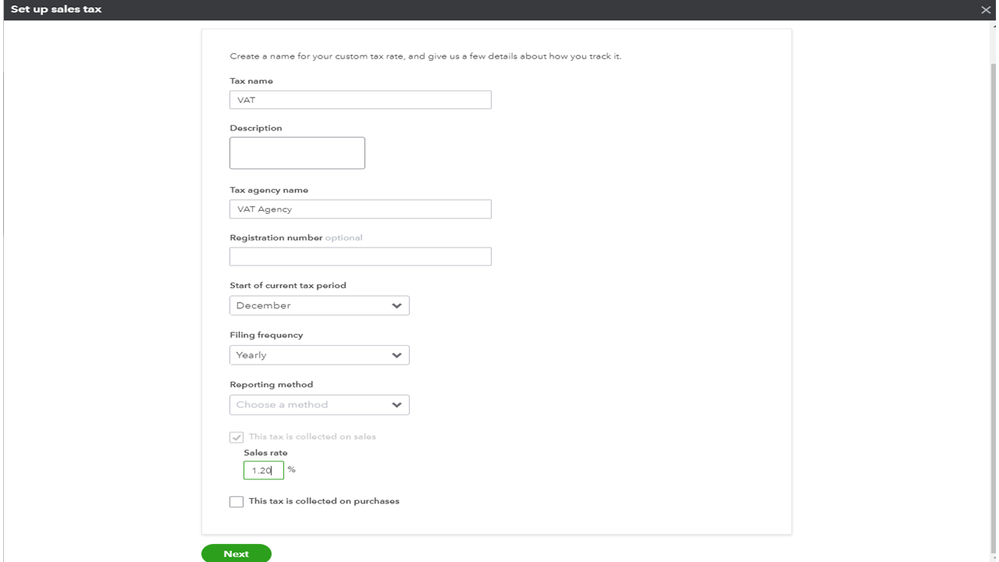Click the chevron arrow on the Reporting method dropdown
The height and width of the screenshot is (562, 999).
(x=397, y=405)
